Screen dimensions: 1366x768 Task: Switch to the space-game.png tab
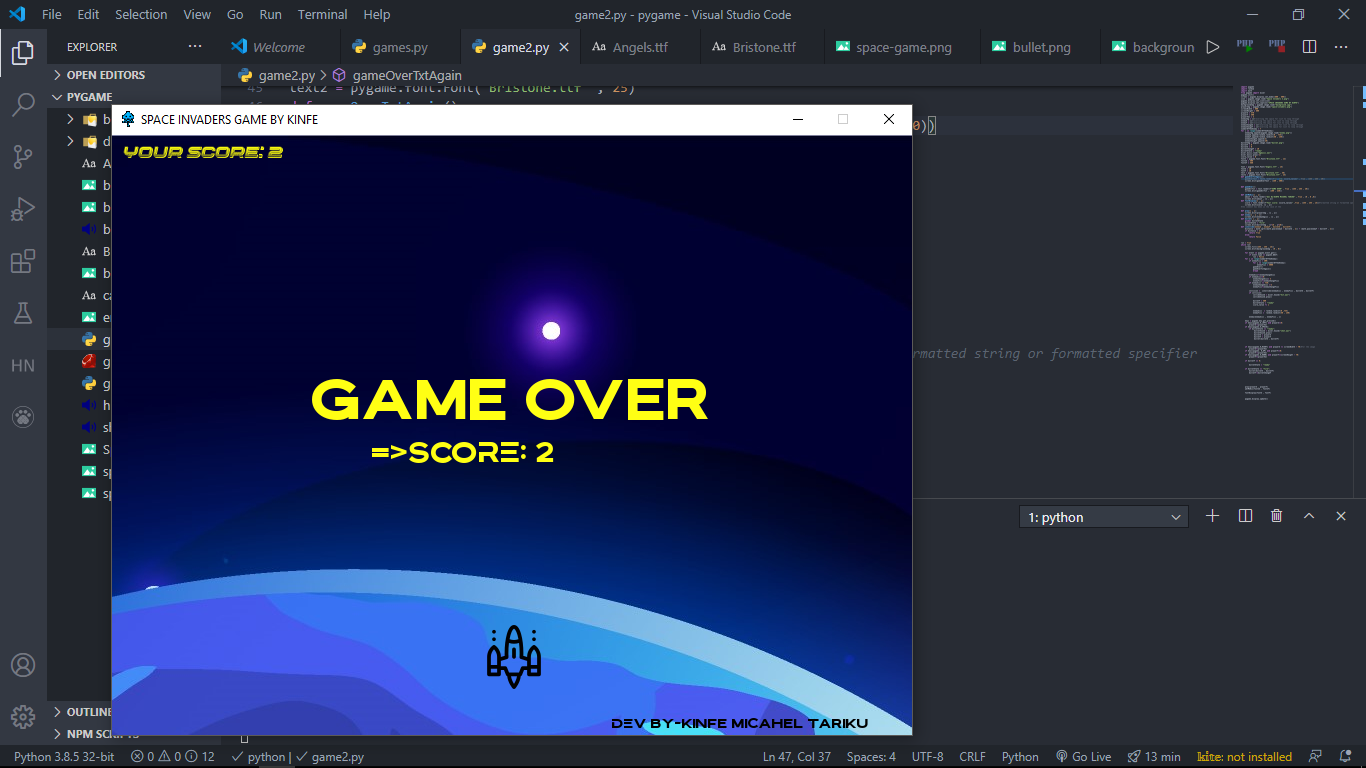click(x=904, y=47)
